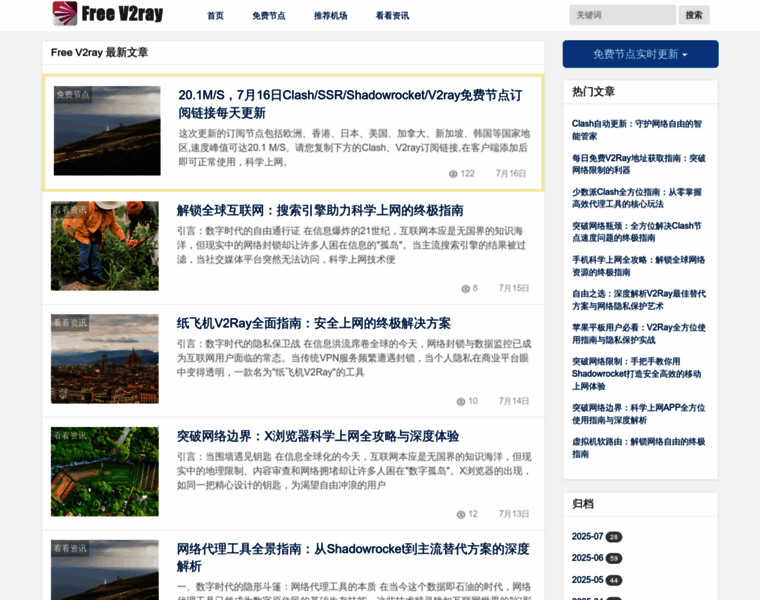Open hot article 自由之选 V2Ray最佳替代方案
This screenshot has height=600, width=760.
pyautogui.click(x=638, y=300)
